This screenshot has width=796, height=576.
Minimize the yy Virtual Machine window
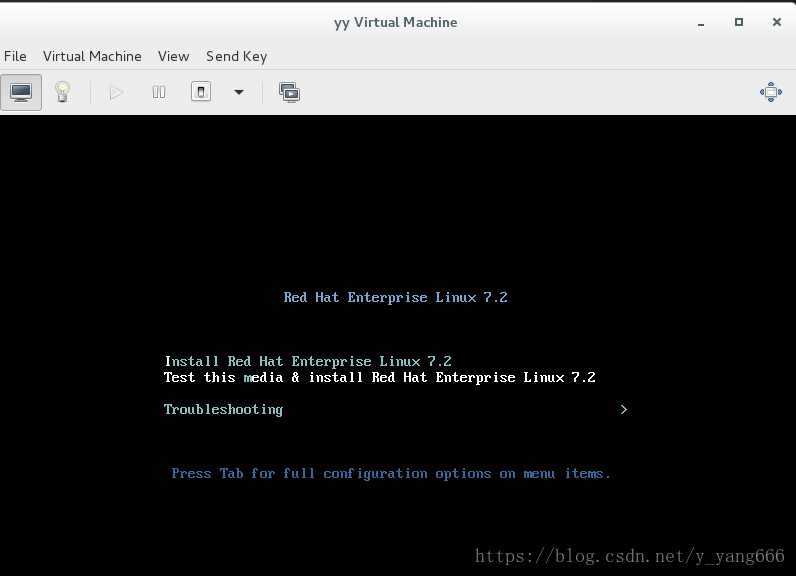point(701,23)
